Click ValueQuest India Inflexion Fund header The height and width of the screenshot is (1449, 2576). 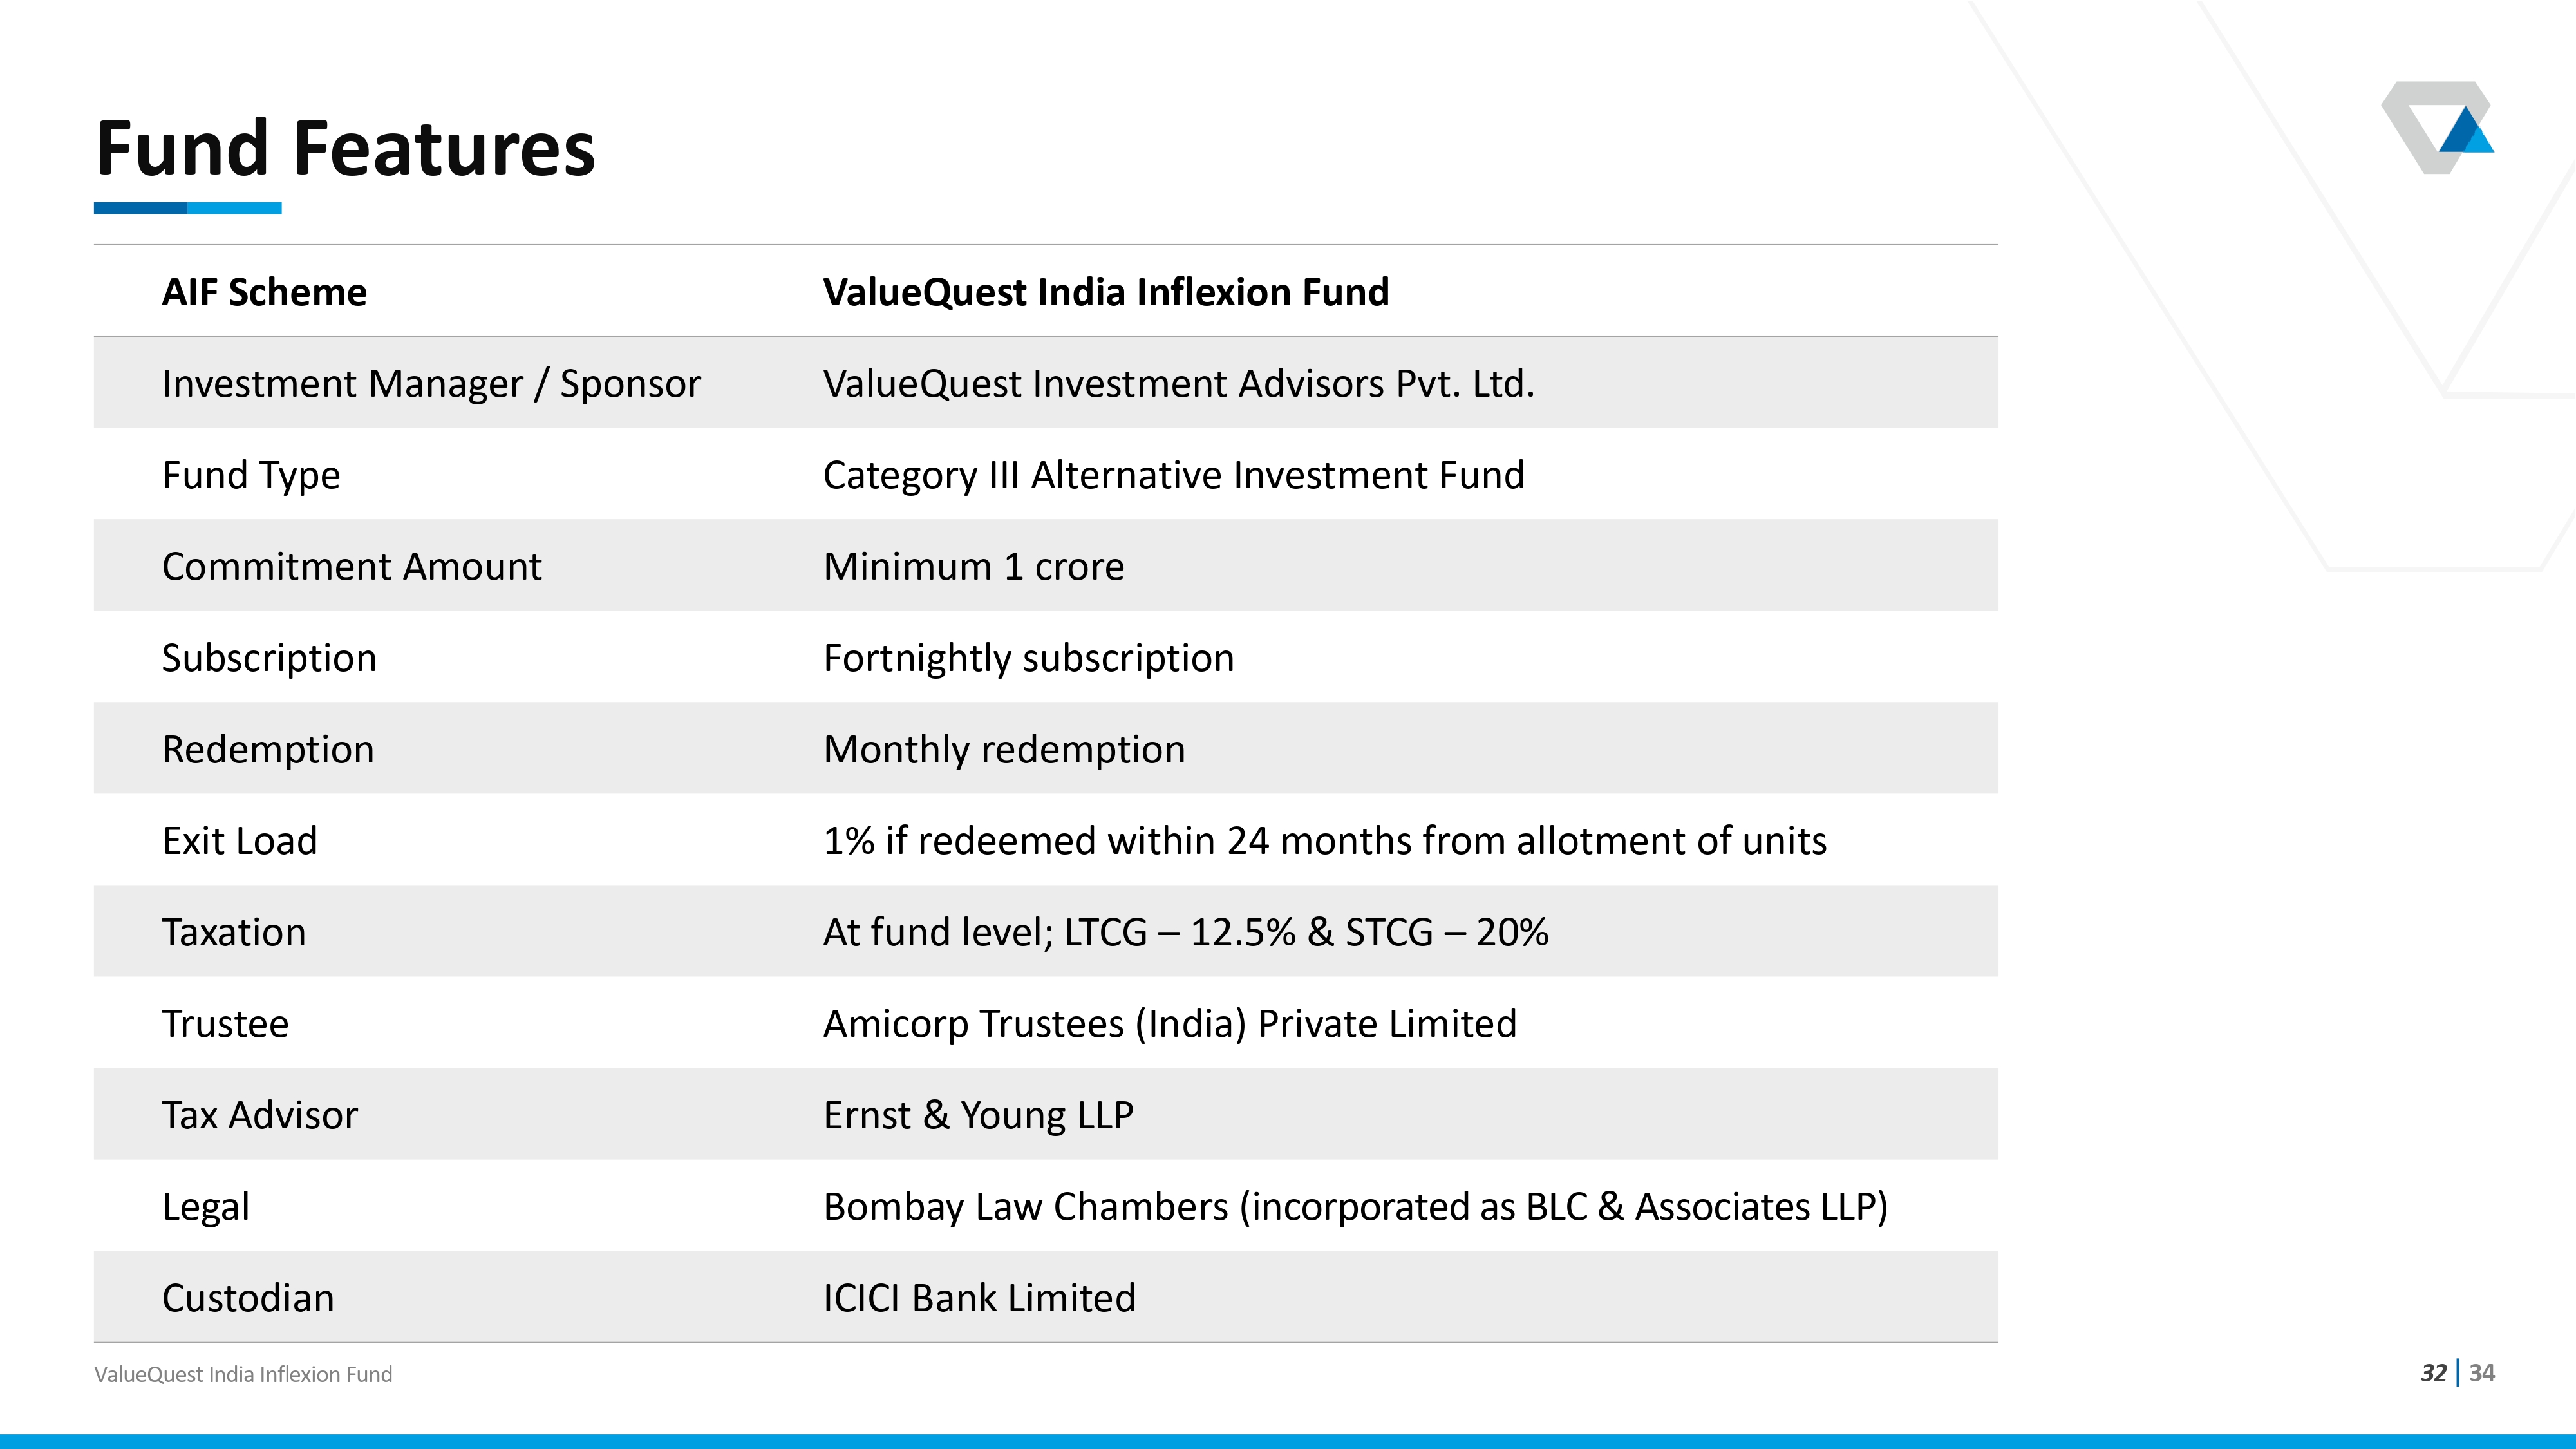tap(1106, 292)
